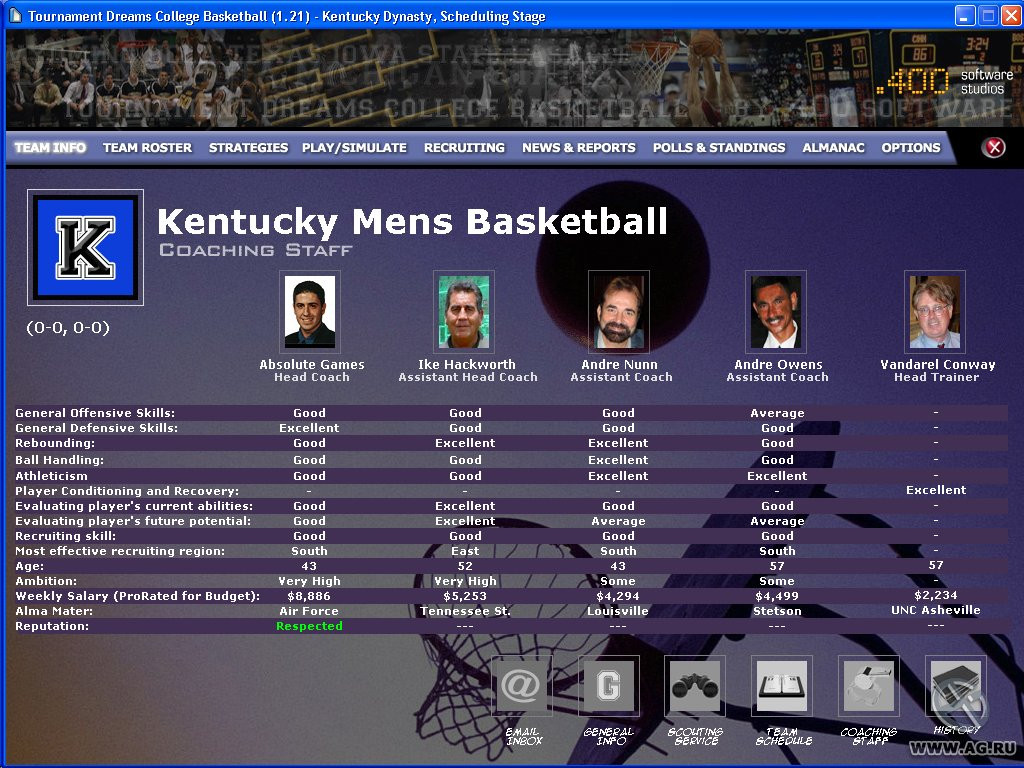Maximize the game window
This screenshot has height=768, width=1024.
[989, 16]
